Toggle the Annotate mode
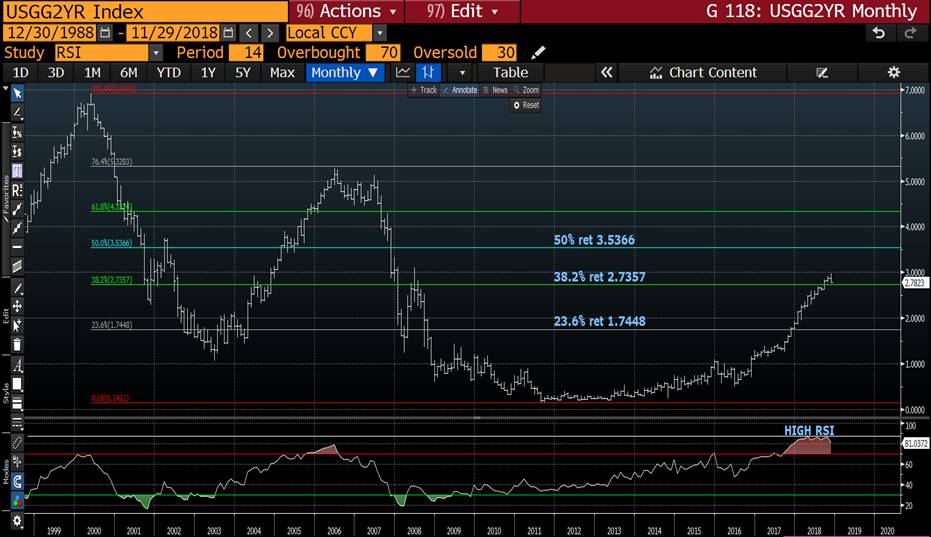This screenshot has height=537, width=931. click(x=460, y=90)
